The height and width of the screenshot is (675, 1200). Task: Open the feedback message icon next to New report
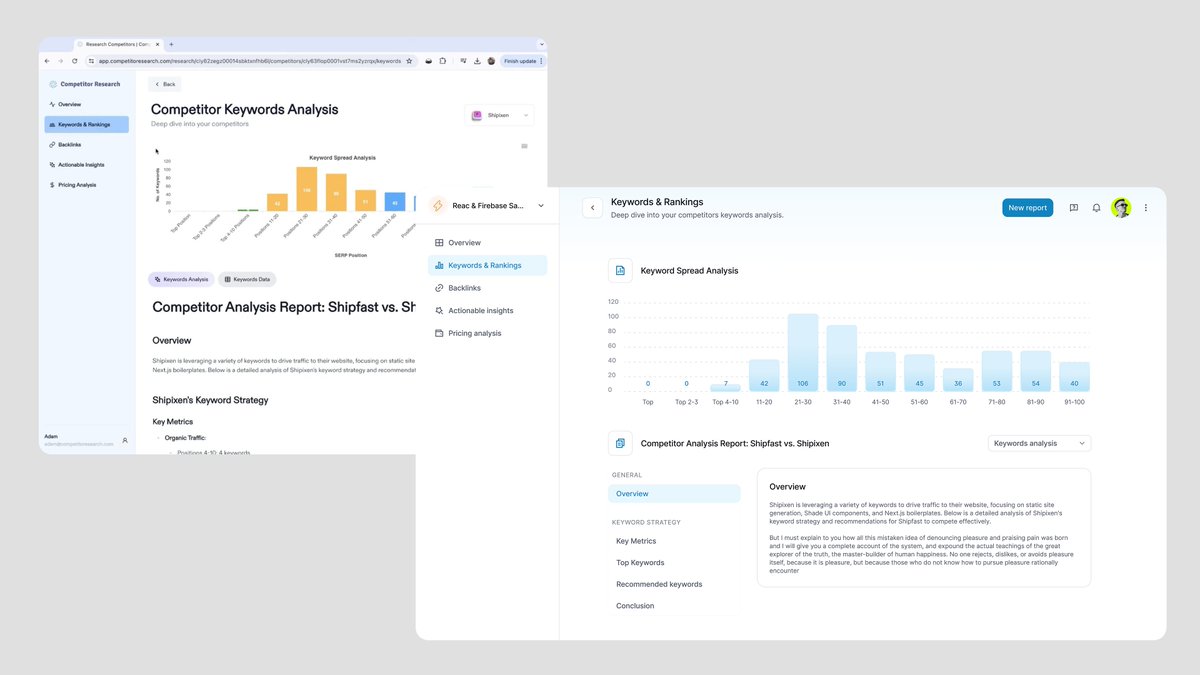pyautogui.click(x=1073, y=208)
